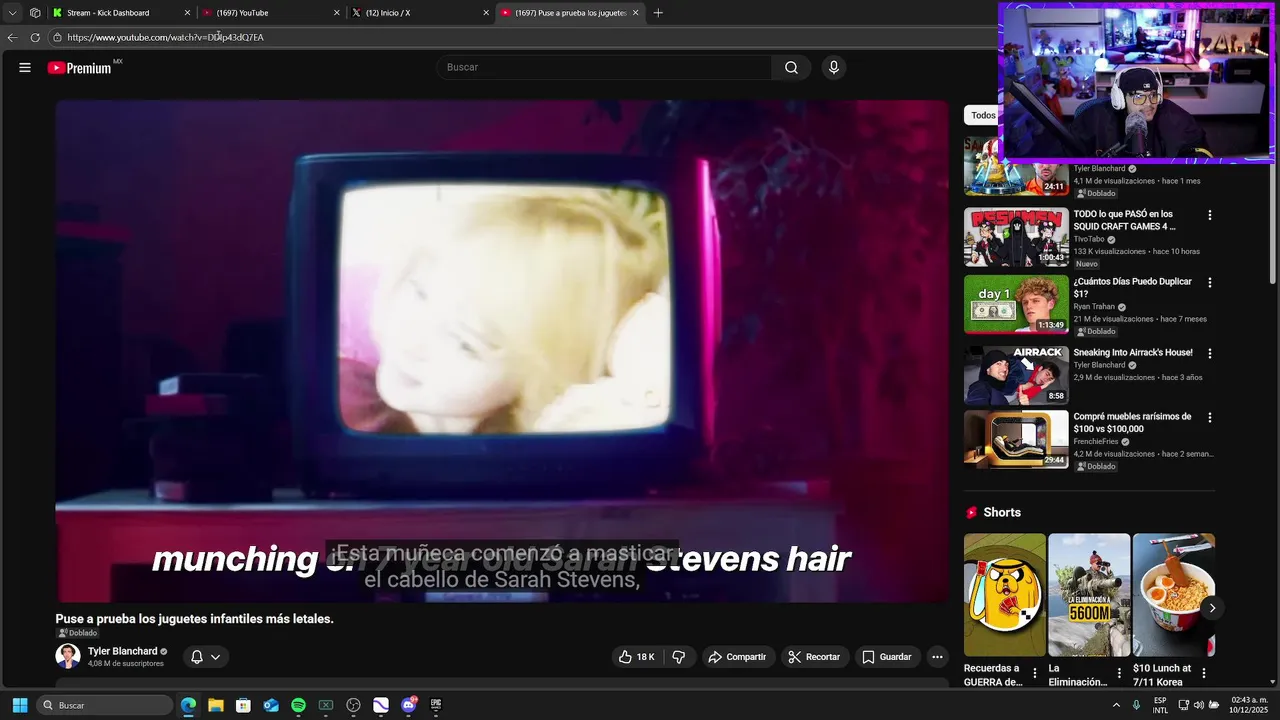The height and width of the screenshot is (720, 1280).
Task: Select the Todos filter chip
Action: tap(982, 115)
